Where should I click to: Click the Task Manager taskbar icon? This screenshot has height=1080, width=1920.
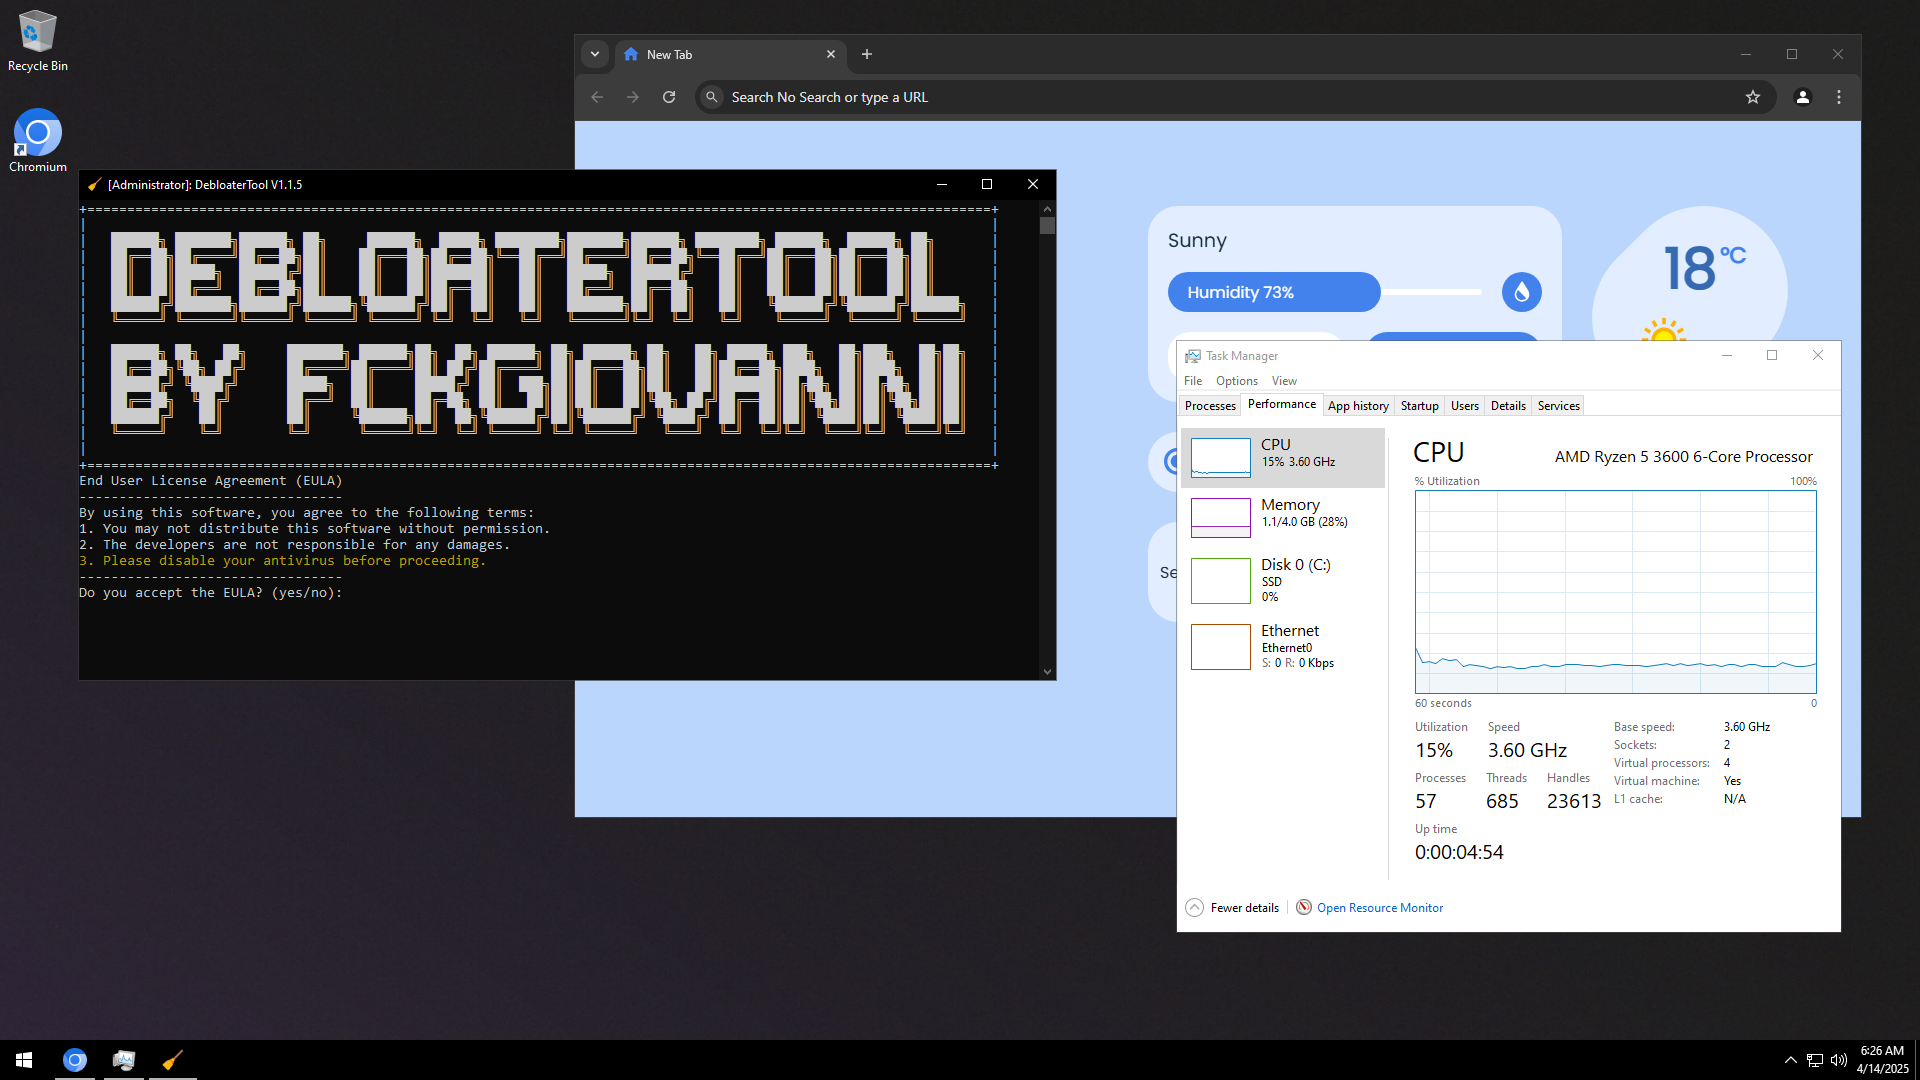pyautogui.click(x=124, y=1060)
